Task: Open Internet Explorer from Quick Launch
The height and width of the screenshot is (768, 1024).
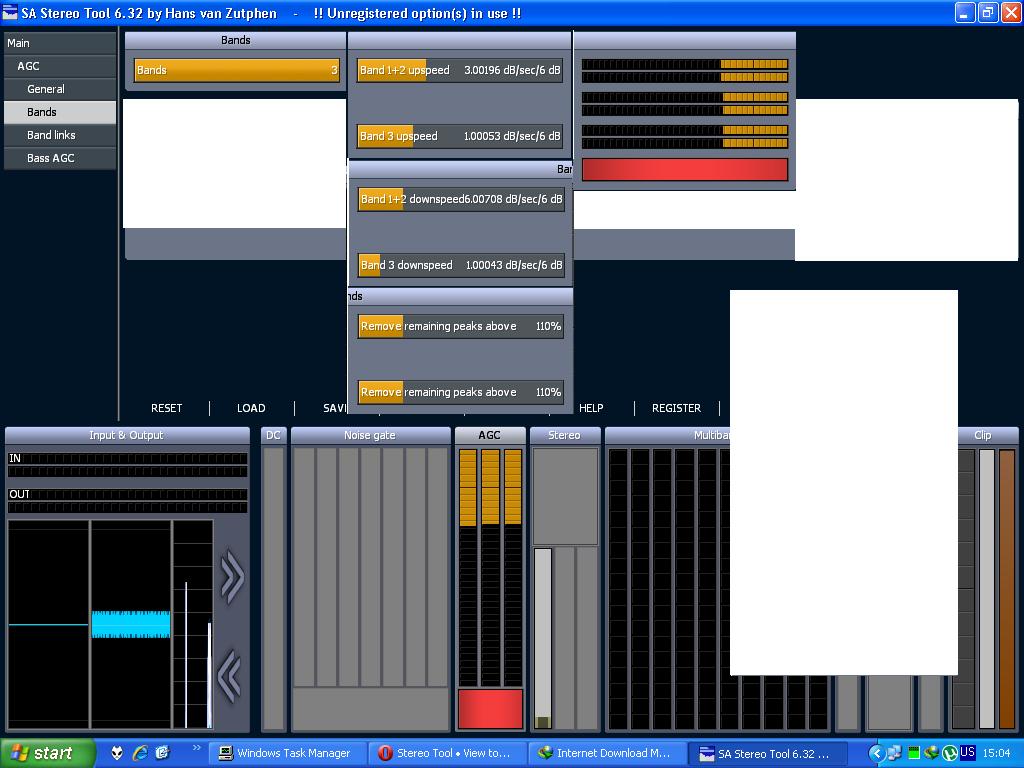Action: (140, 753)
